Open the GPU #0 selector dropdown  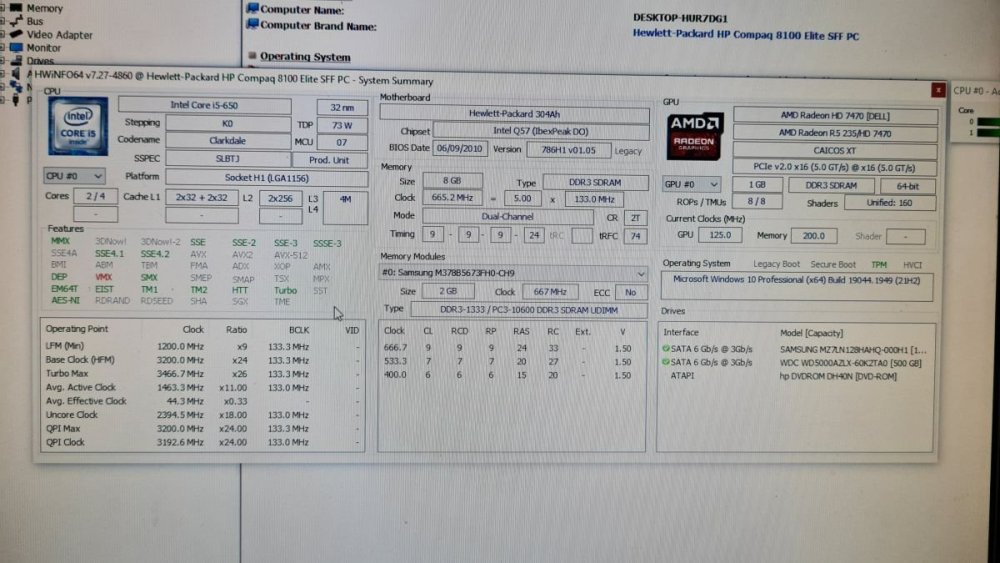point(692,184)
